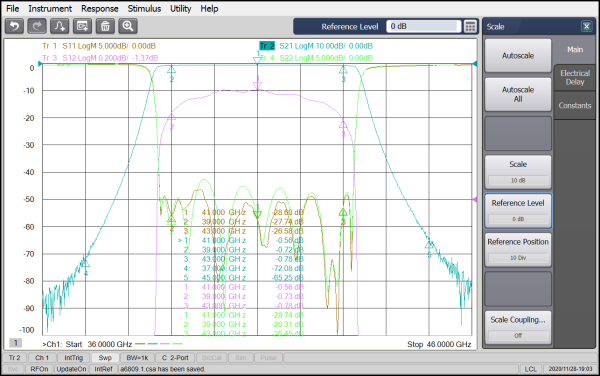
Task: Open the IntTrig trigger selector
Action: click(x=73, y=358)
